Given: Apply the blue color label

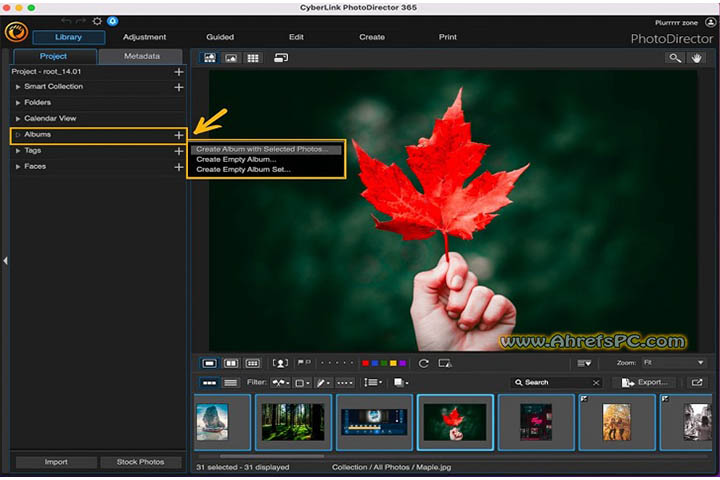Looking at the screenshot, I should pos(375,363).
